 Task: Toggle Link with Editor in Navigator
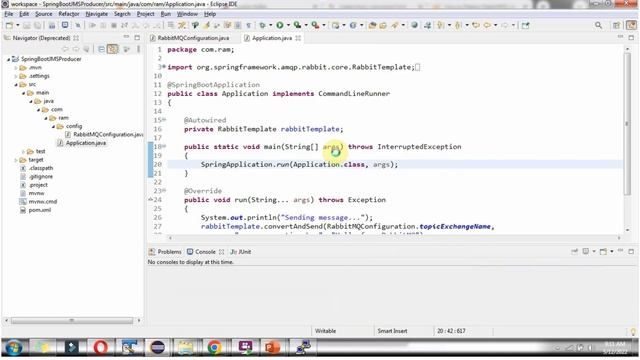tap(113, 49)
